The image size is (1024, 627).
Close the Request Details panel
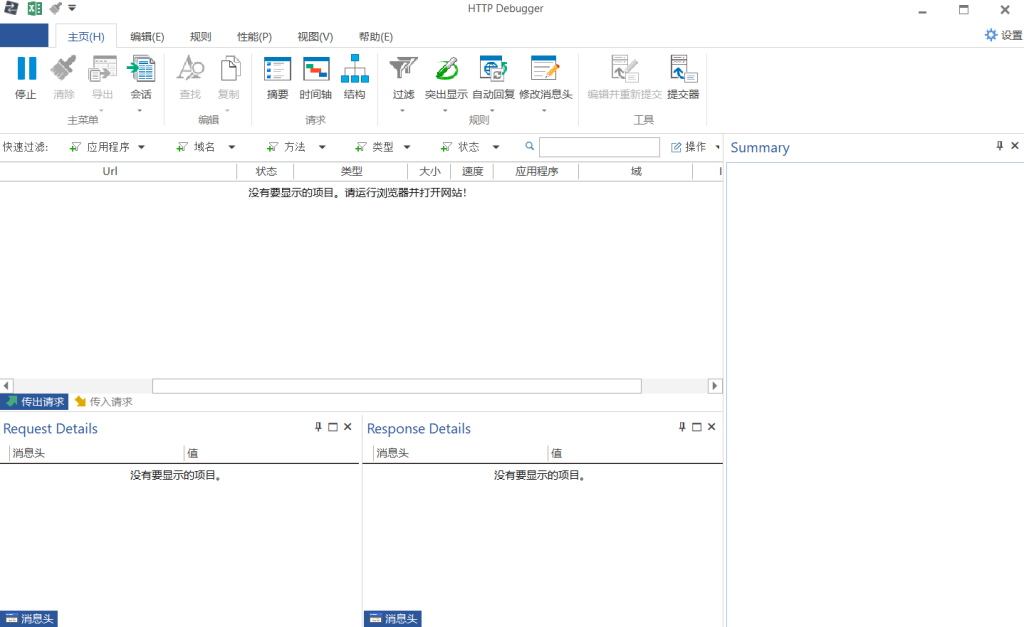348,426
